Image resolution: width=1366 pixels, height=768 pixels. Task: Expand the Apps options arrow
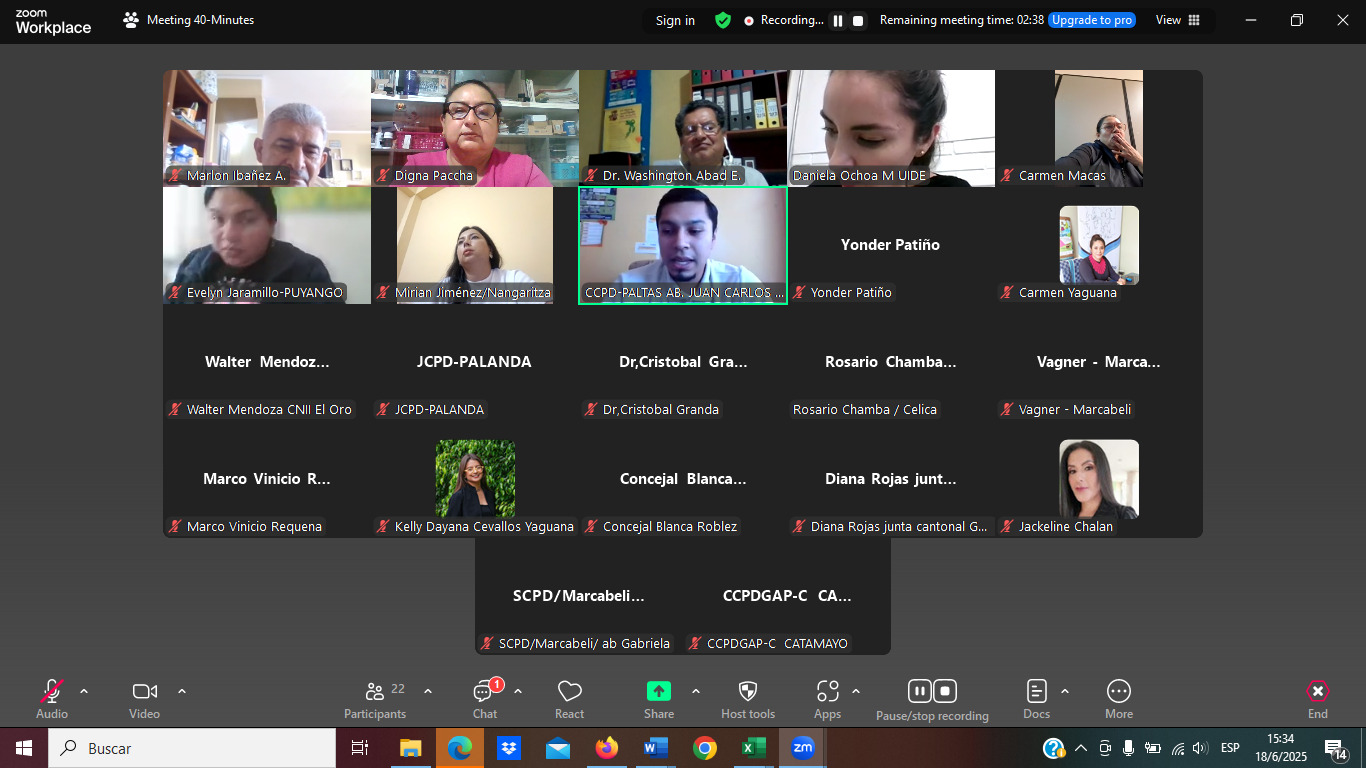click(x=856, y=691)
